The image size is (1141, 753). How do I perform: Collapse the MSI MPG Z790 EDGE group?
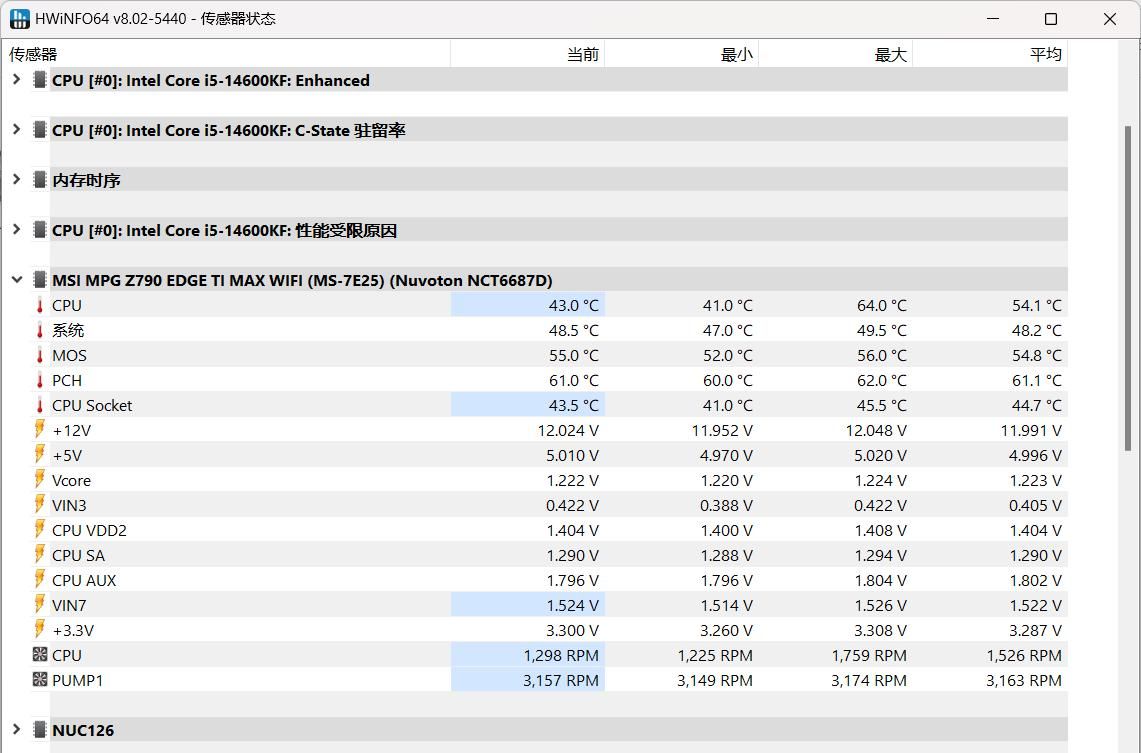pos(17,280)
